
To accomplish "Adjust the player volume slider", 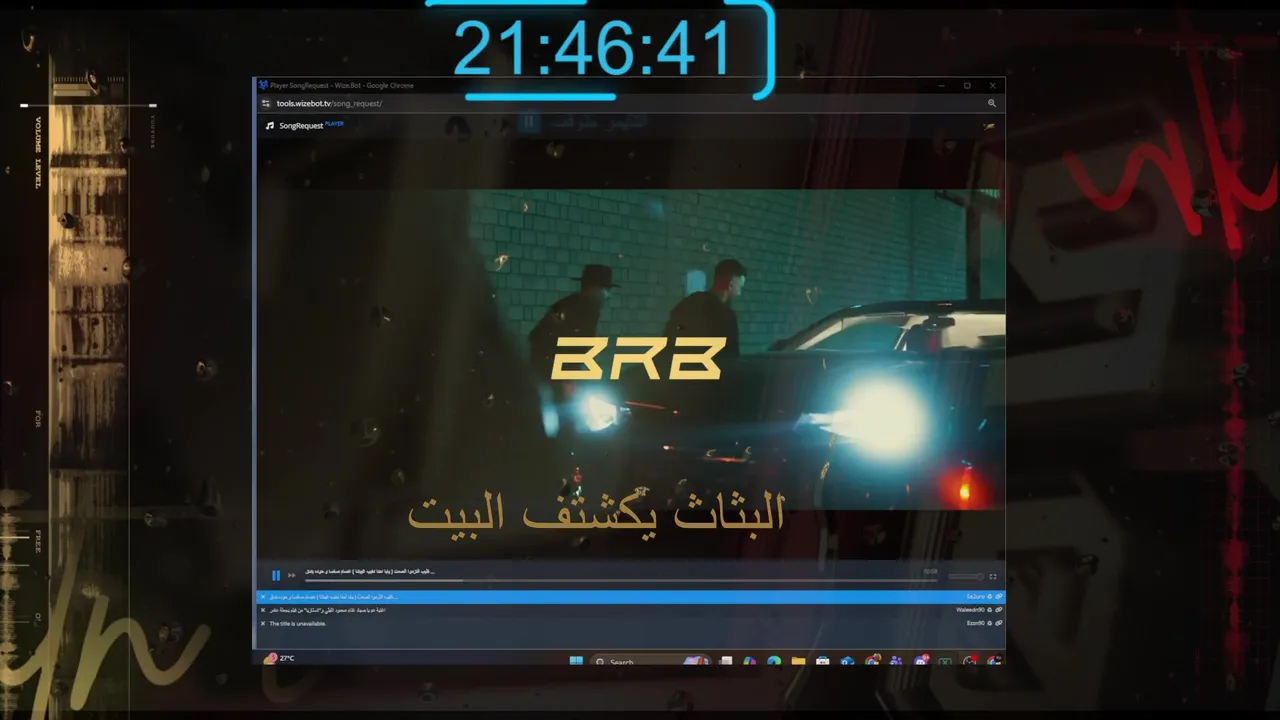I will [x=966, y=576].
